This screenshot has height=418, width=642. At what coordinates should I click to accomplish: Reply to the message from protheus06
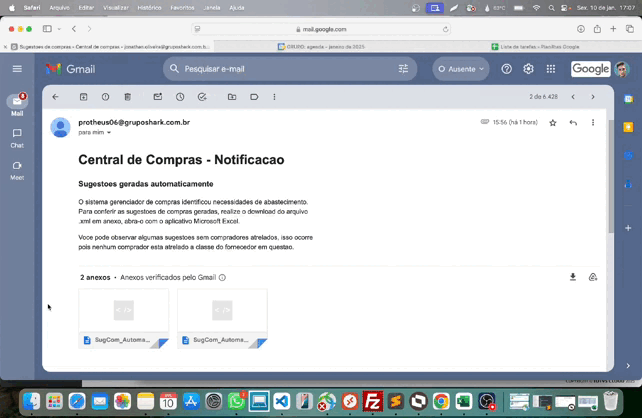coord(573,122)
